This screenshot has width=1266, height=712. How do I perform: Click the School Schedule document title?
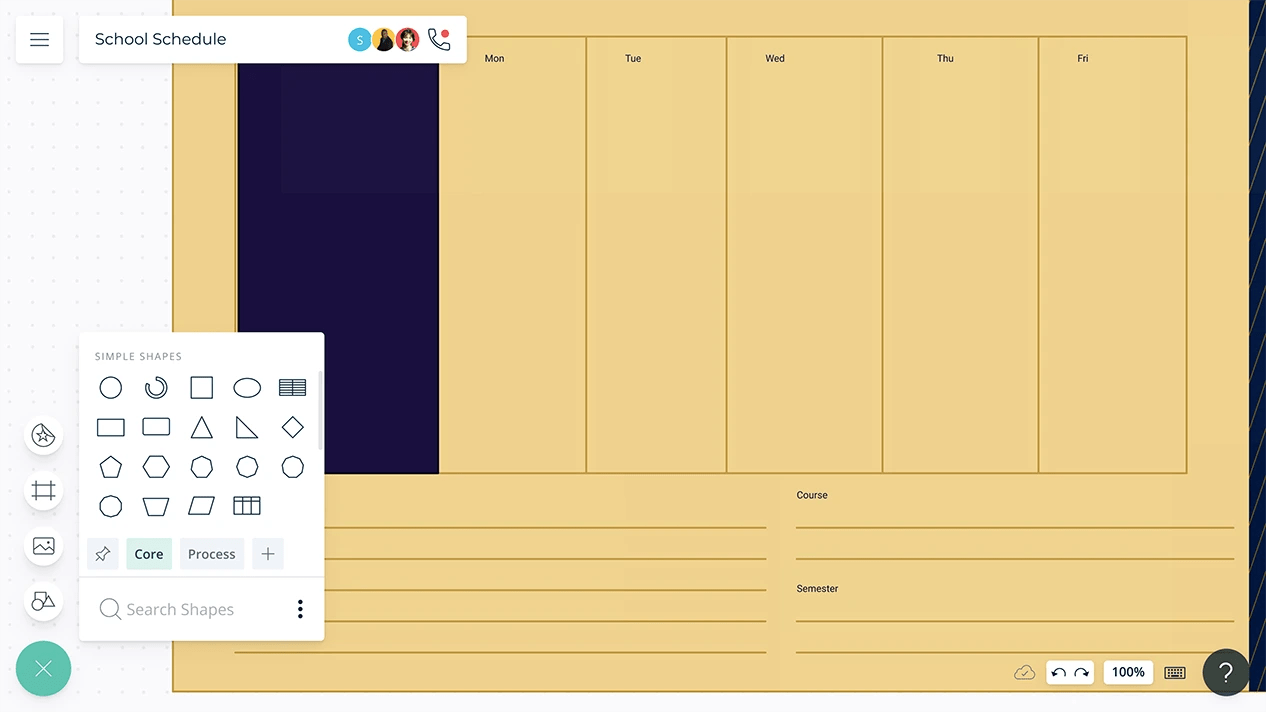coord(160,39)
